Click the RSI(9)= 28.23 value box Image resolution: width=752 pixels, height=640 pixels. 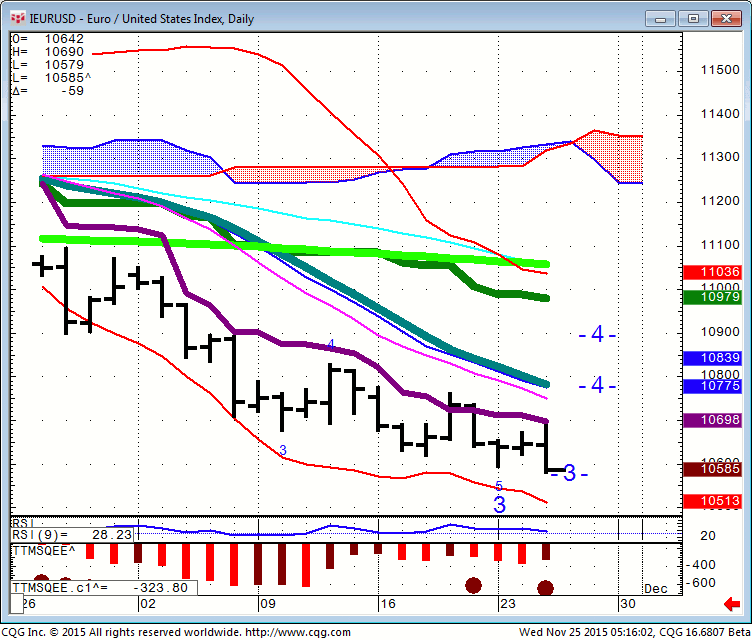(x=72, y=535)
